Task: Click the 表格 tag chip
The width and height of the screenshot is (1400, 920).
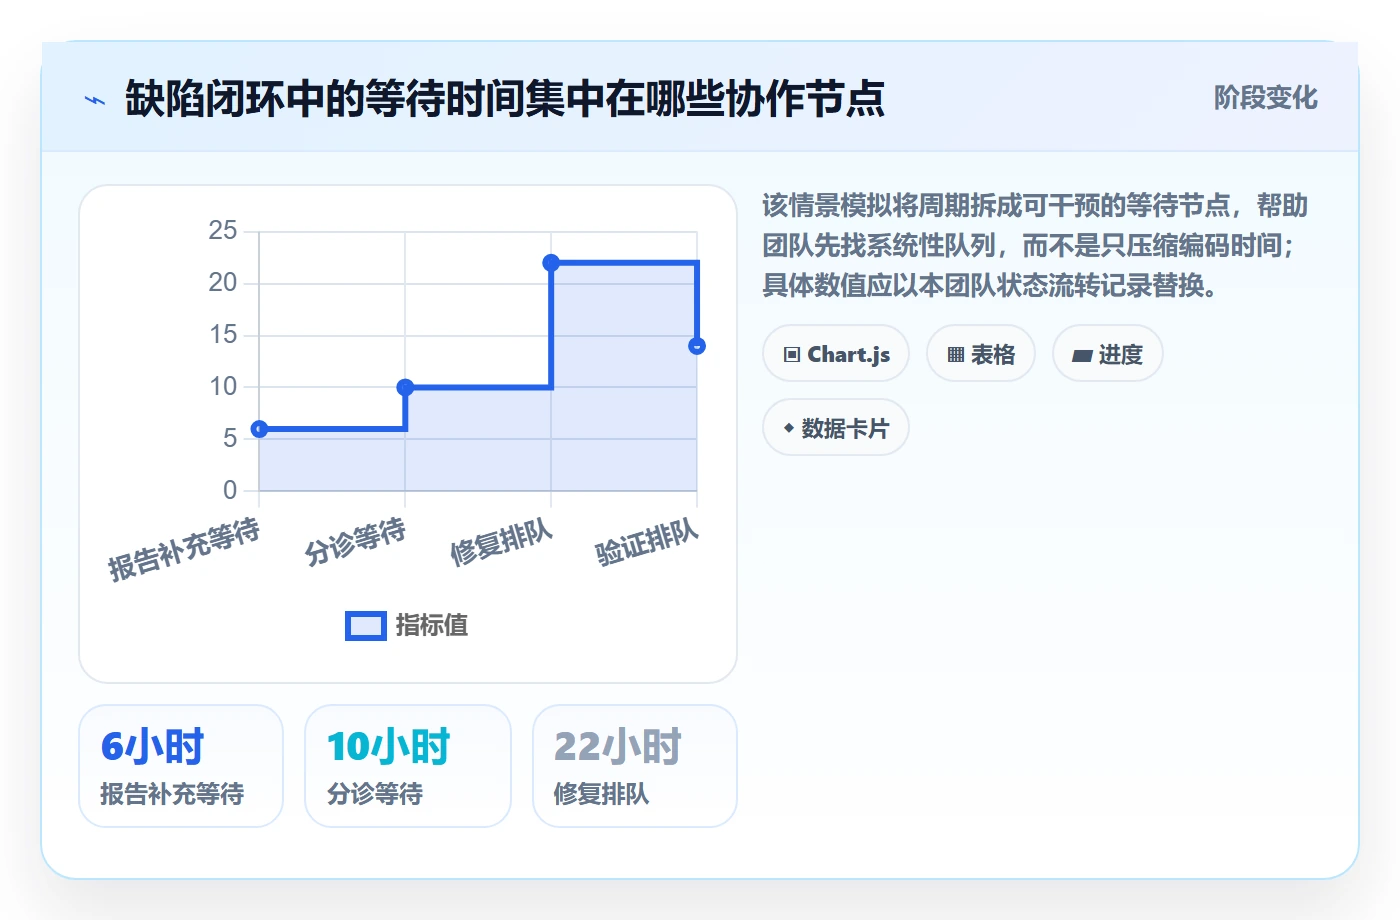Action: click(x=981, y=354)
